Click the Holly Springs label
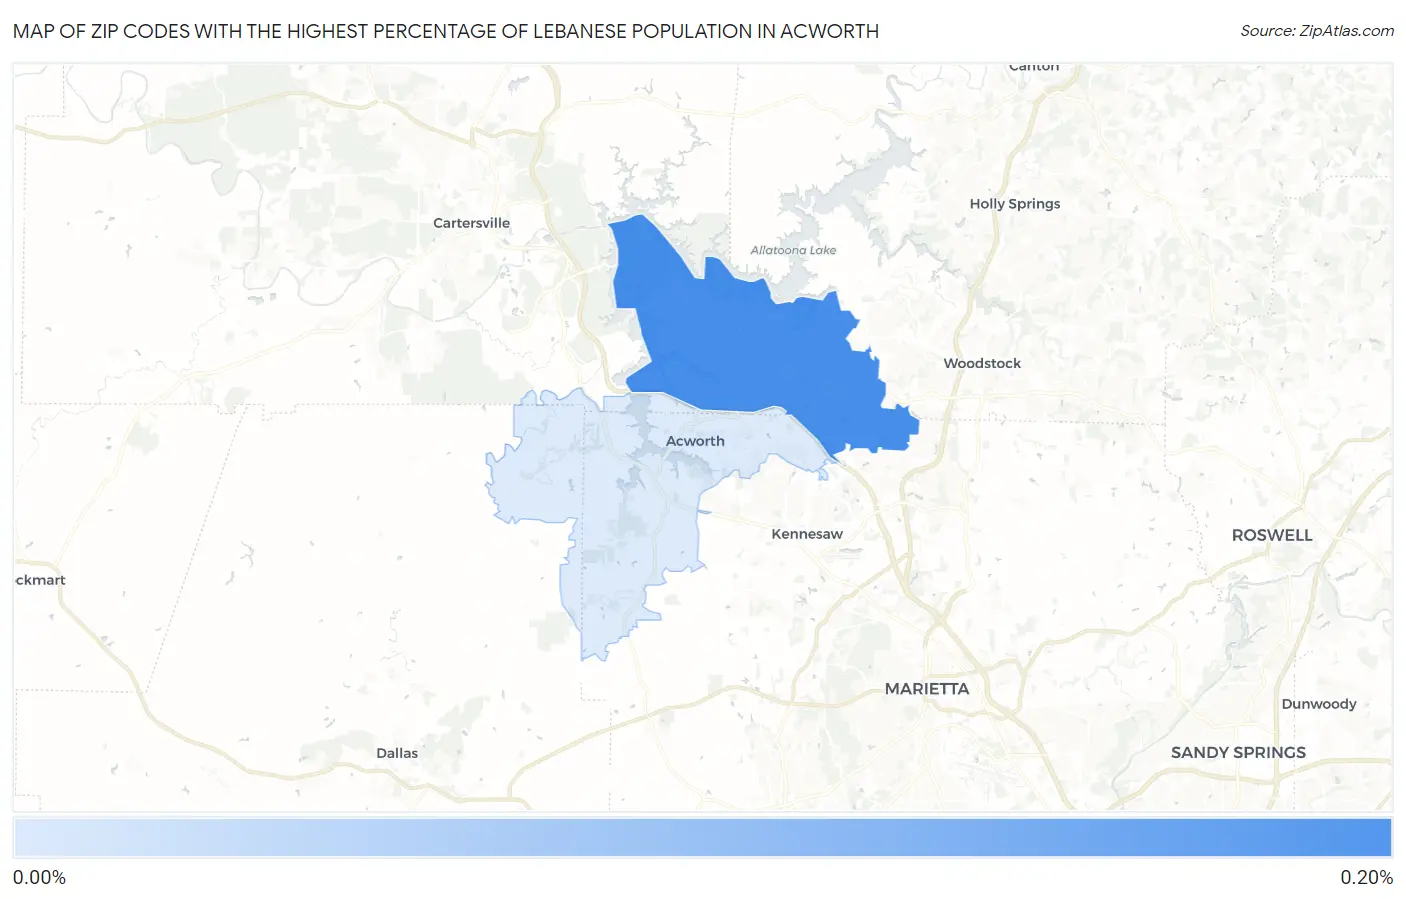Screen dimensions: 1406x899 pos(1015,203)
